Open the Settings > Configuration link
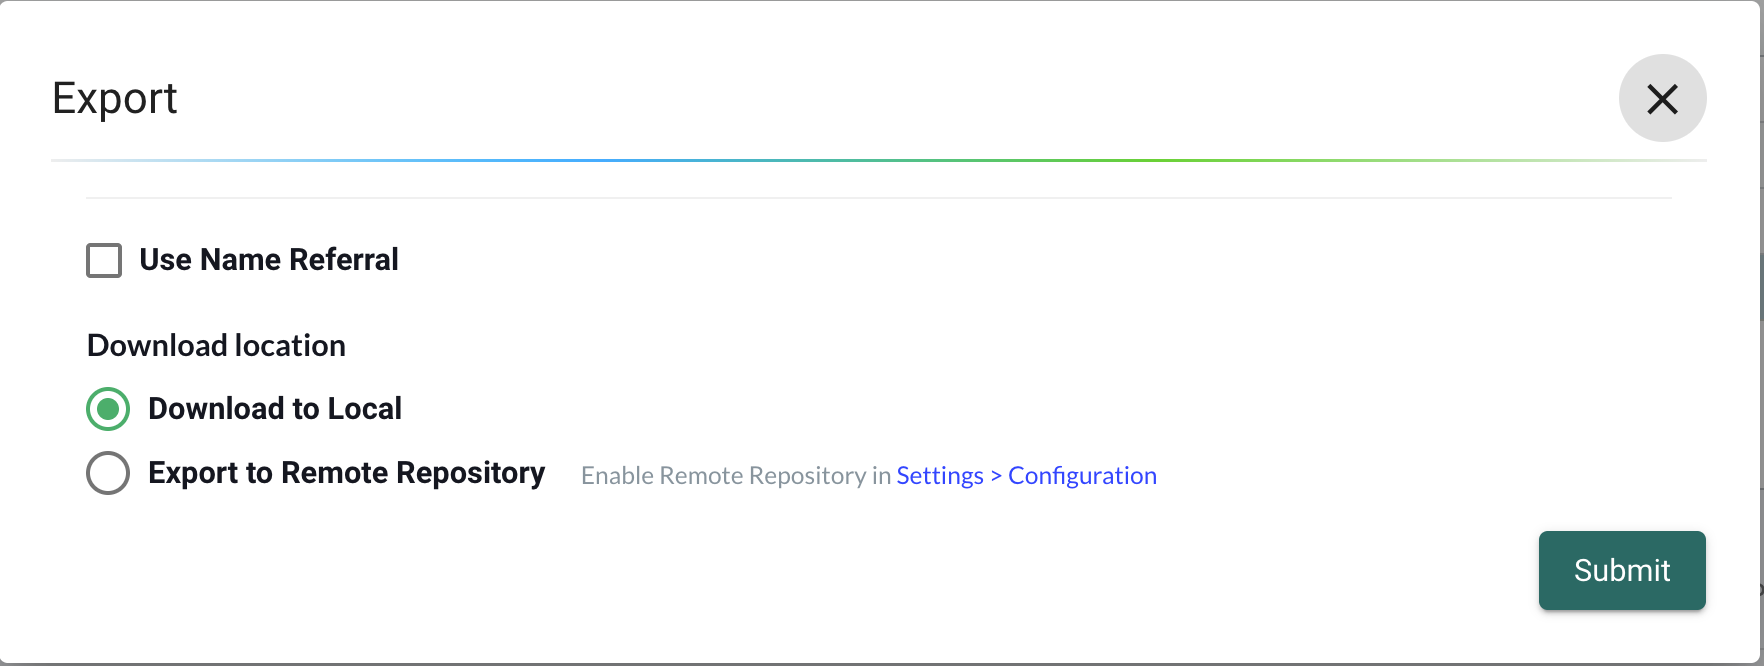This screenshot has height=666, width=1764. (x=1026, y=476)
